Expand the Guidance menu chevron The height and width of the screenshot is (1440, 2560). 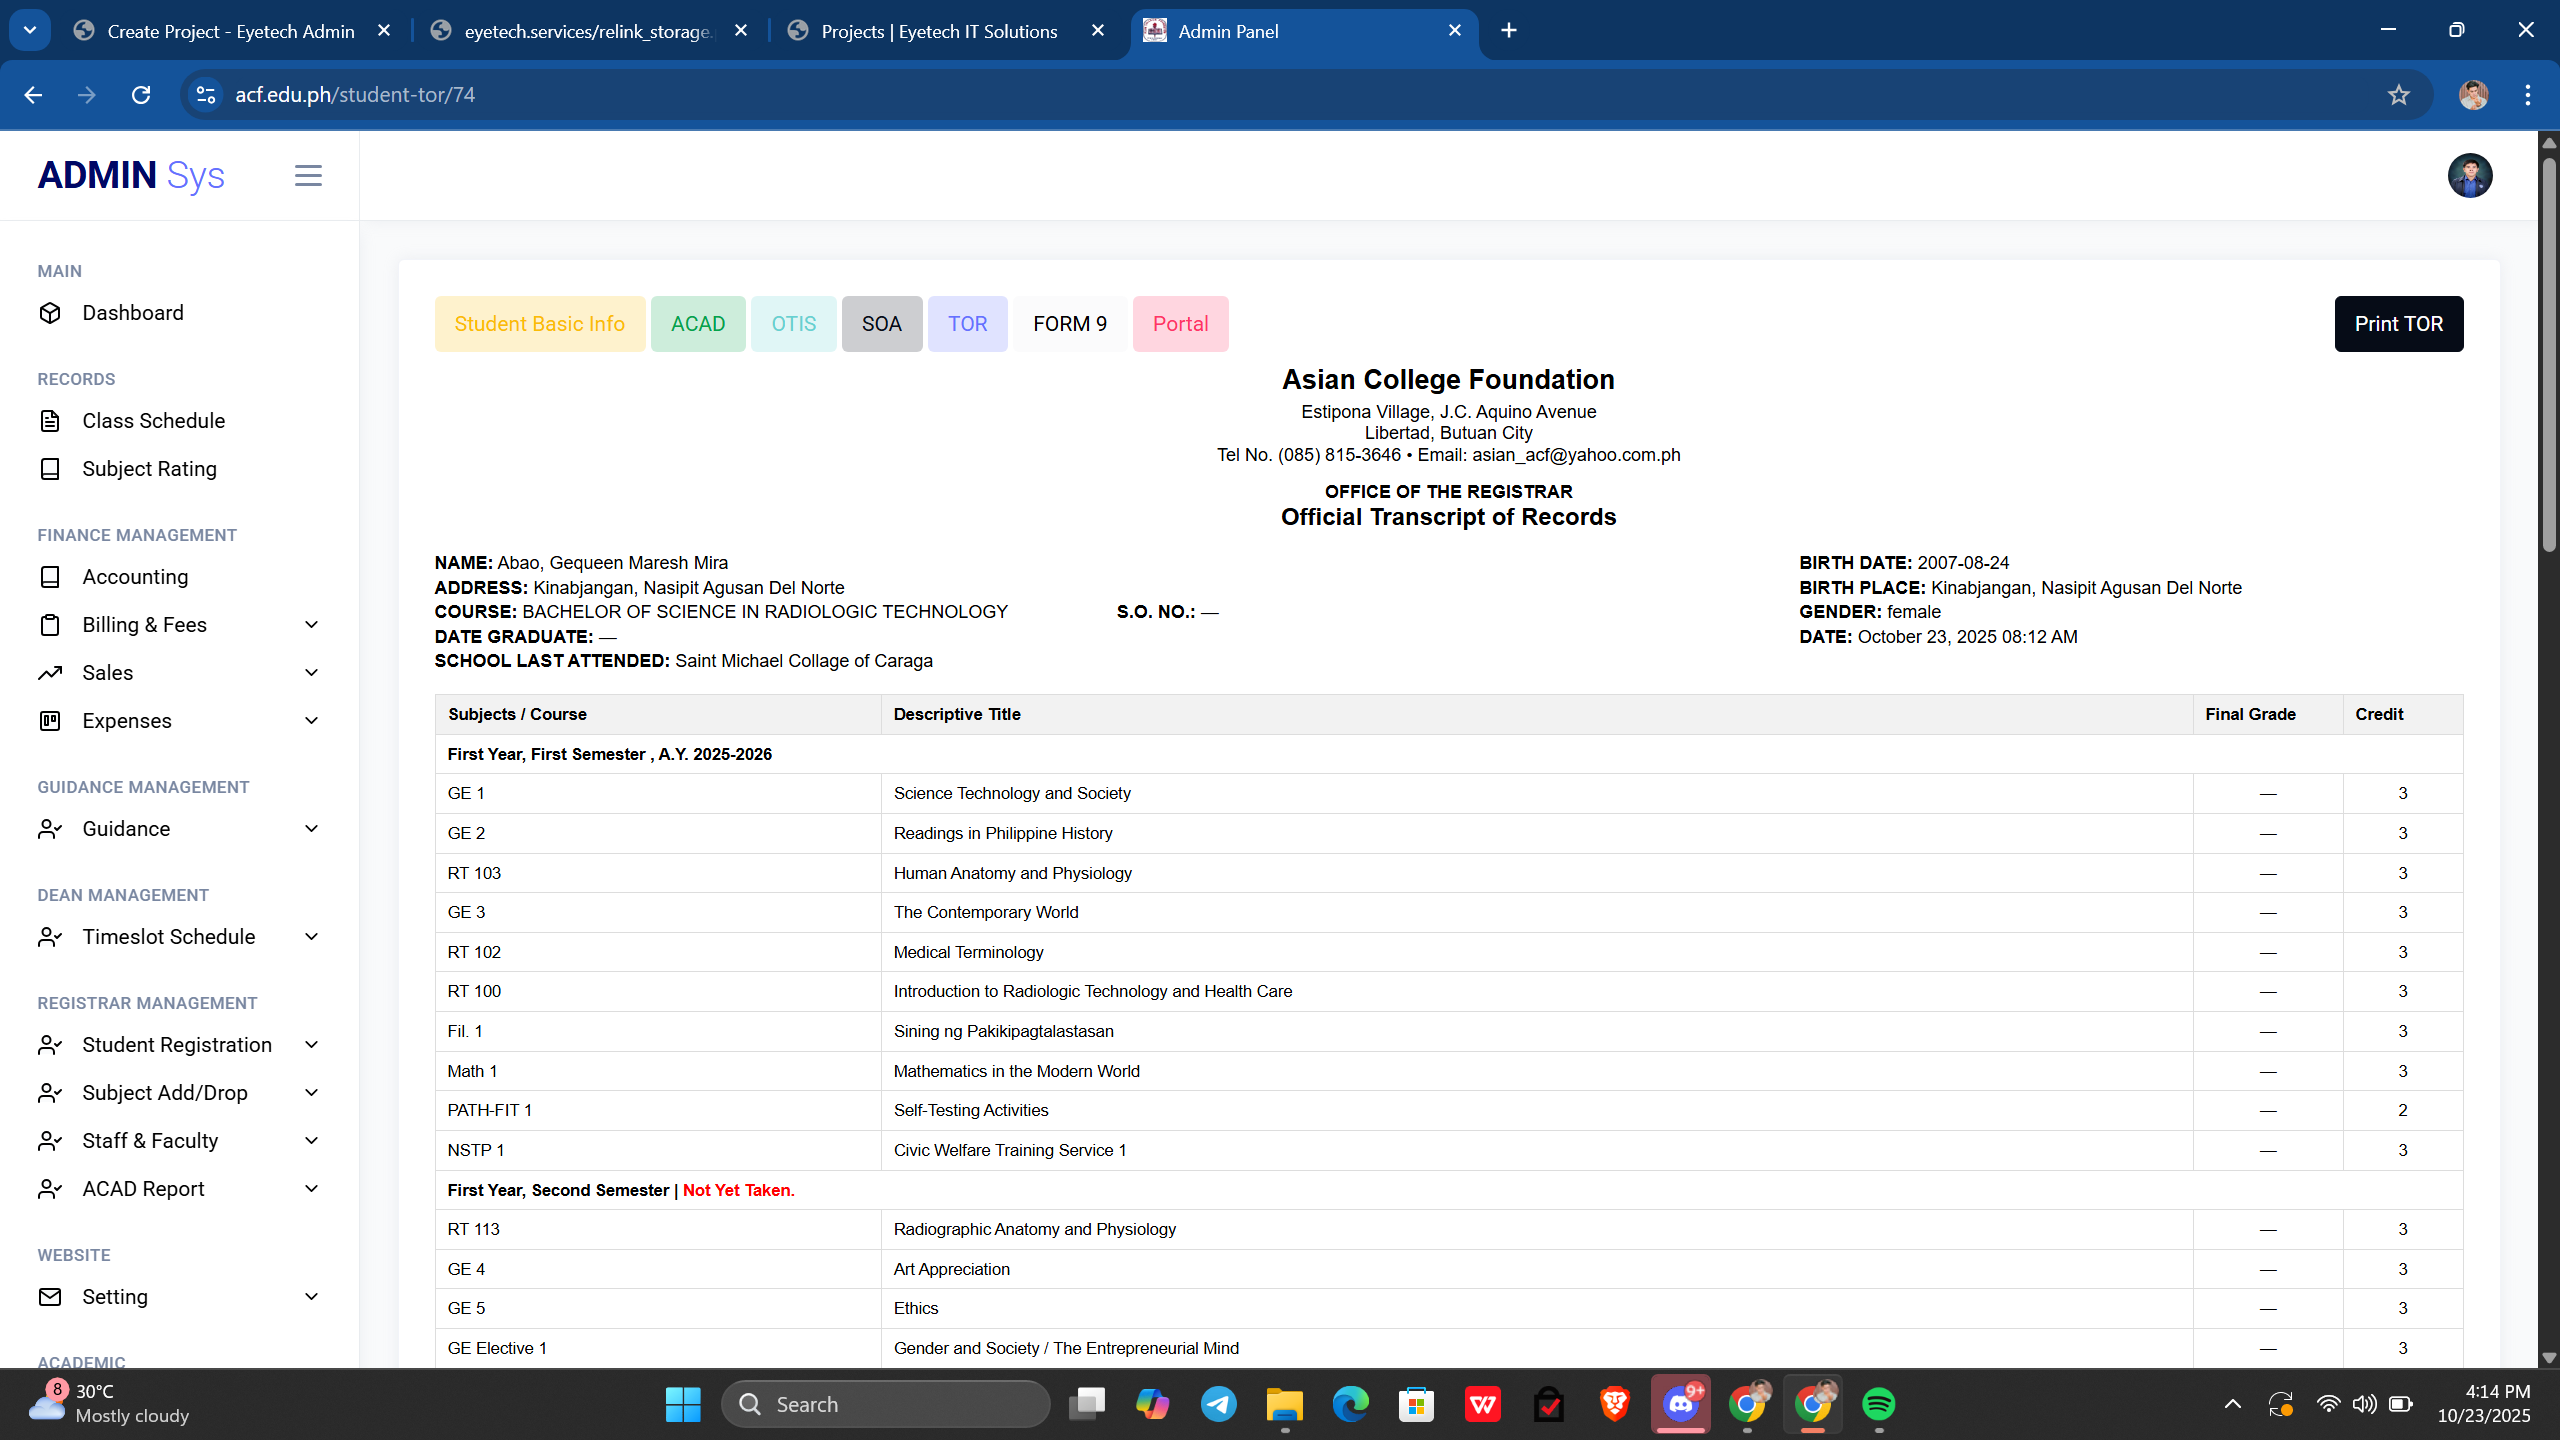pyautogui.click(x=311, y=829)
